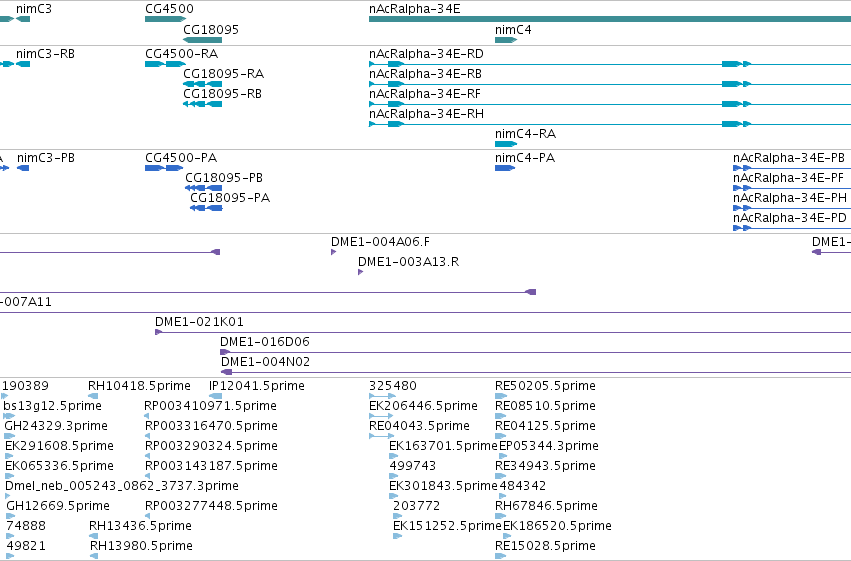
Task: Select the RP003316470.5prime EST label
Action: coord(212,426)
